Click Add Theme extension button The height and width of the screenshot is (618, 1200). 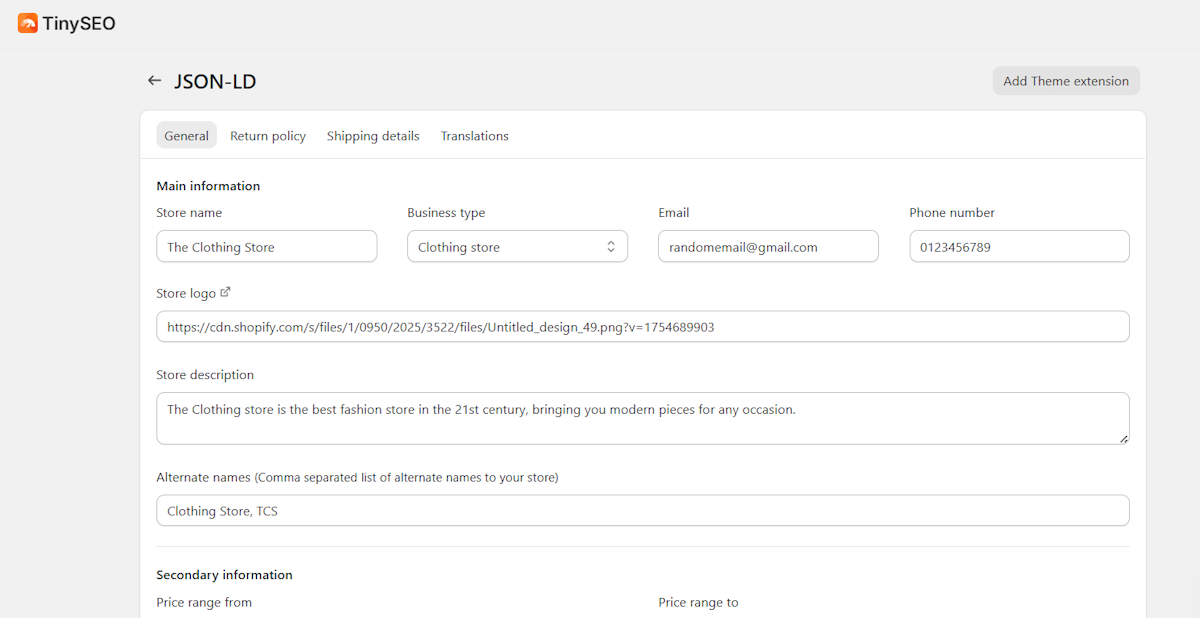[1066, 81]
